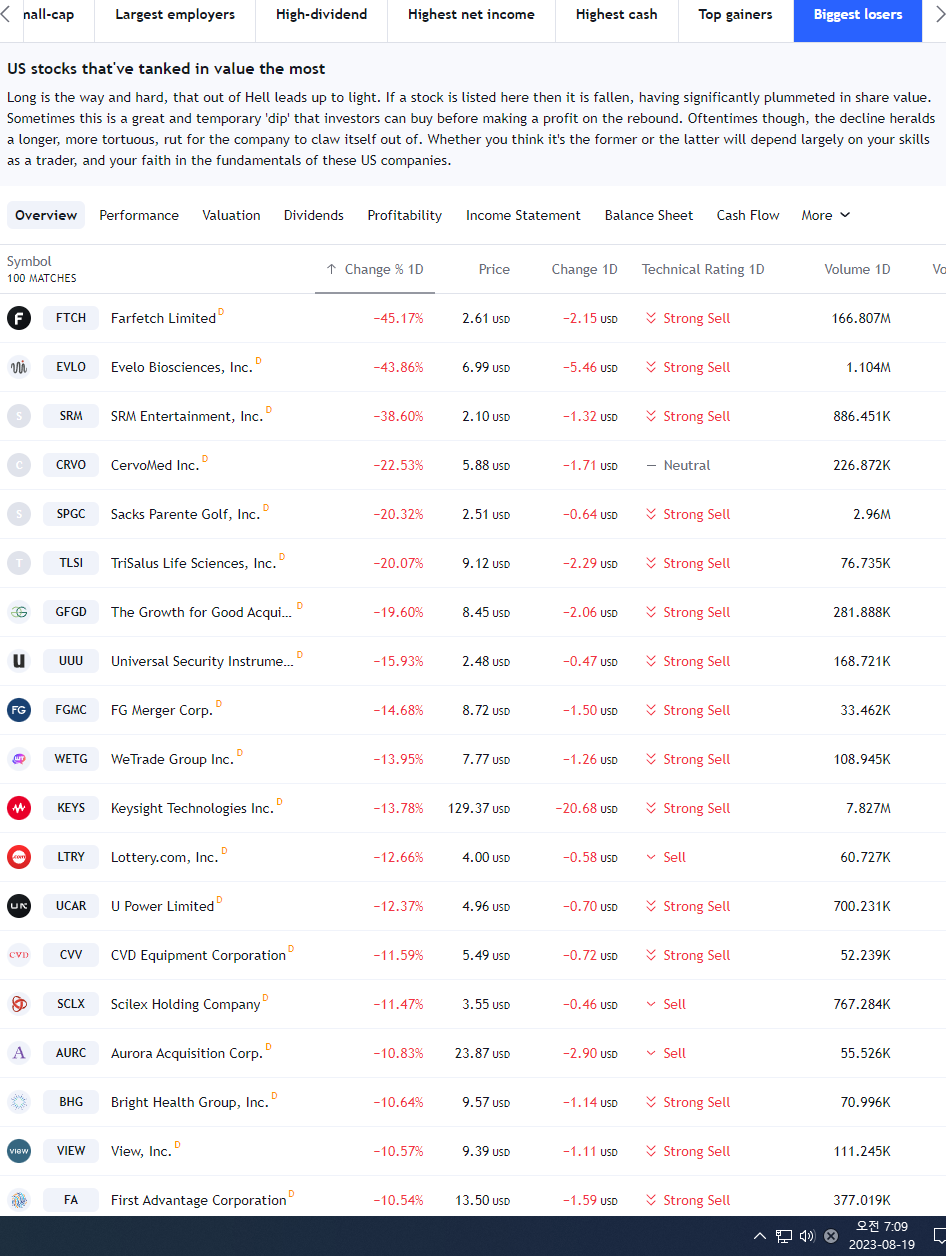The width and height of the screenshot is (946, 1256).
Task: Open the Keysight Technologies Inc. link
Action: (192, 808)
